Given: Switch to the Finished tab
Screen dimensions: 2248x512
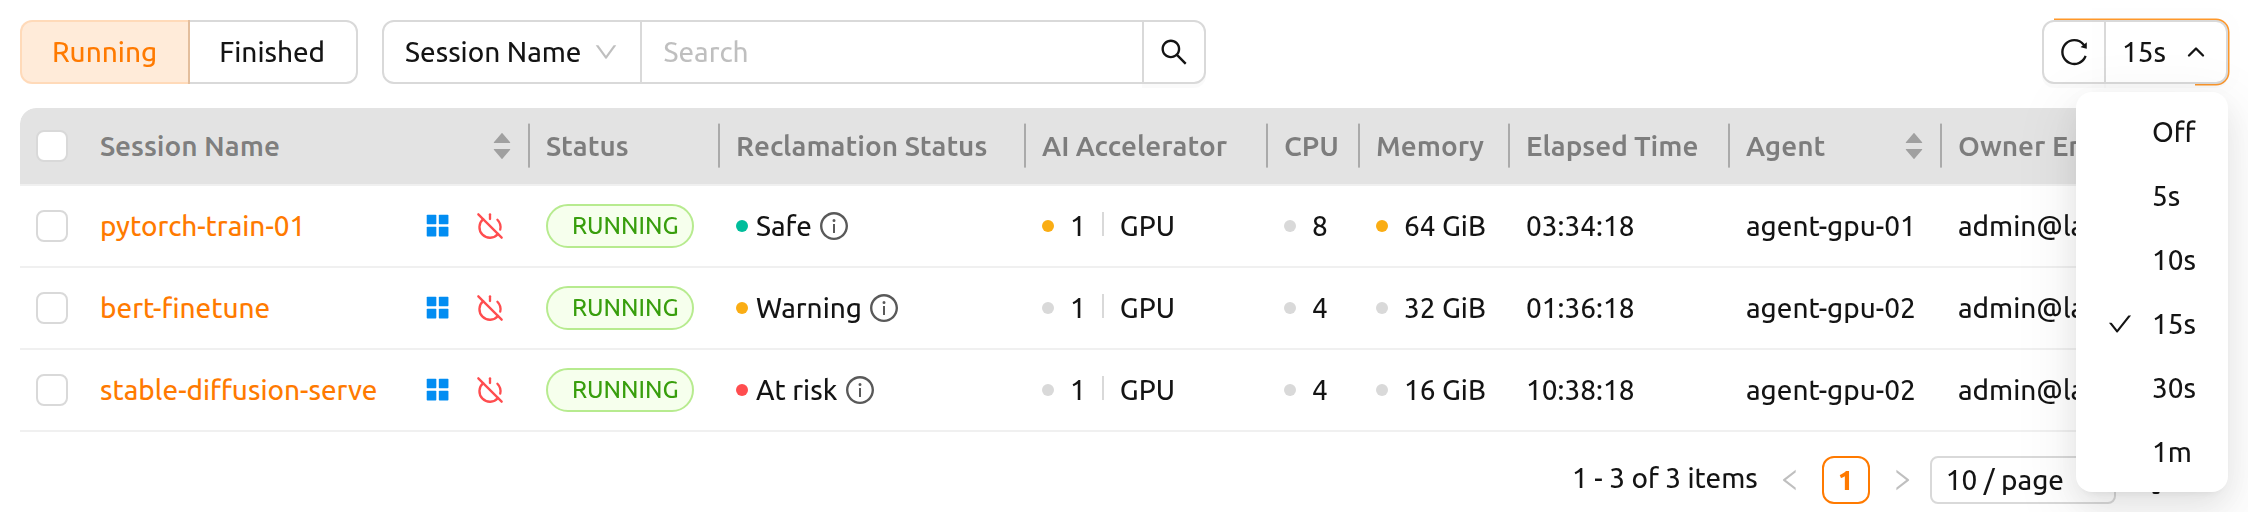Looking at the screenshot, I should (272, 52).
